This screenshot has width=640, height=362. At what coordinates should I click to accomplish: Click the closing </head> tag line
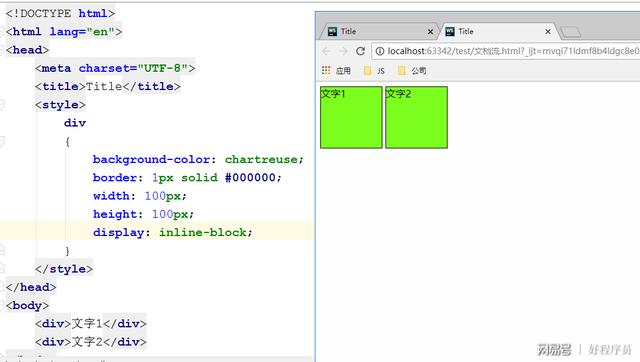(31, 287)
